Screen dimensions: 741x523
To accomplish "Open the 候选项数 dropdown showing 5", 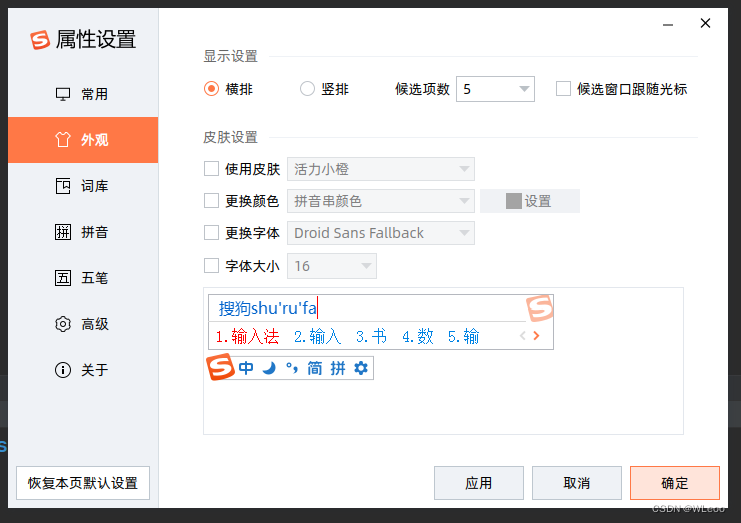I will 495,89.
